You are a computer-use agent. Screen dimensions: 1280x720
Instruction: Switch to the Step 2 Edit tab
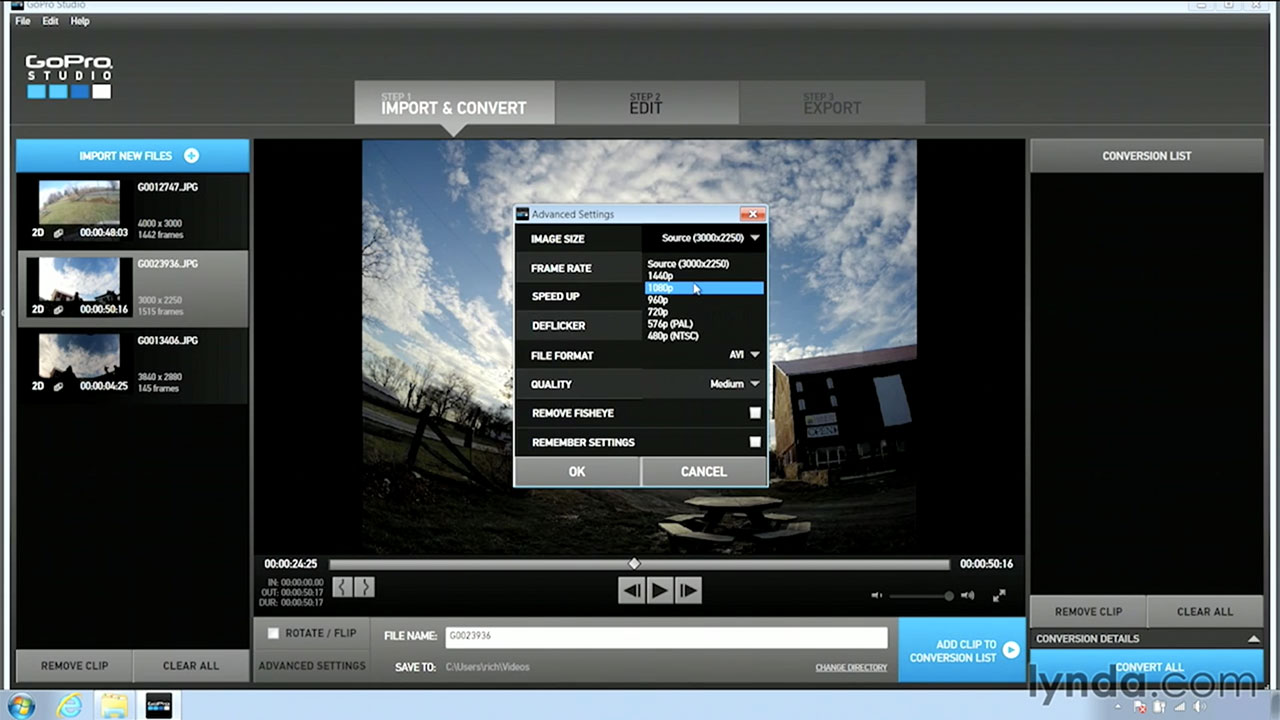click(645, 102)
